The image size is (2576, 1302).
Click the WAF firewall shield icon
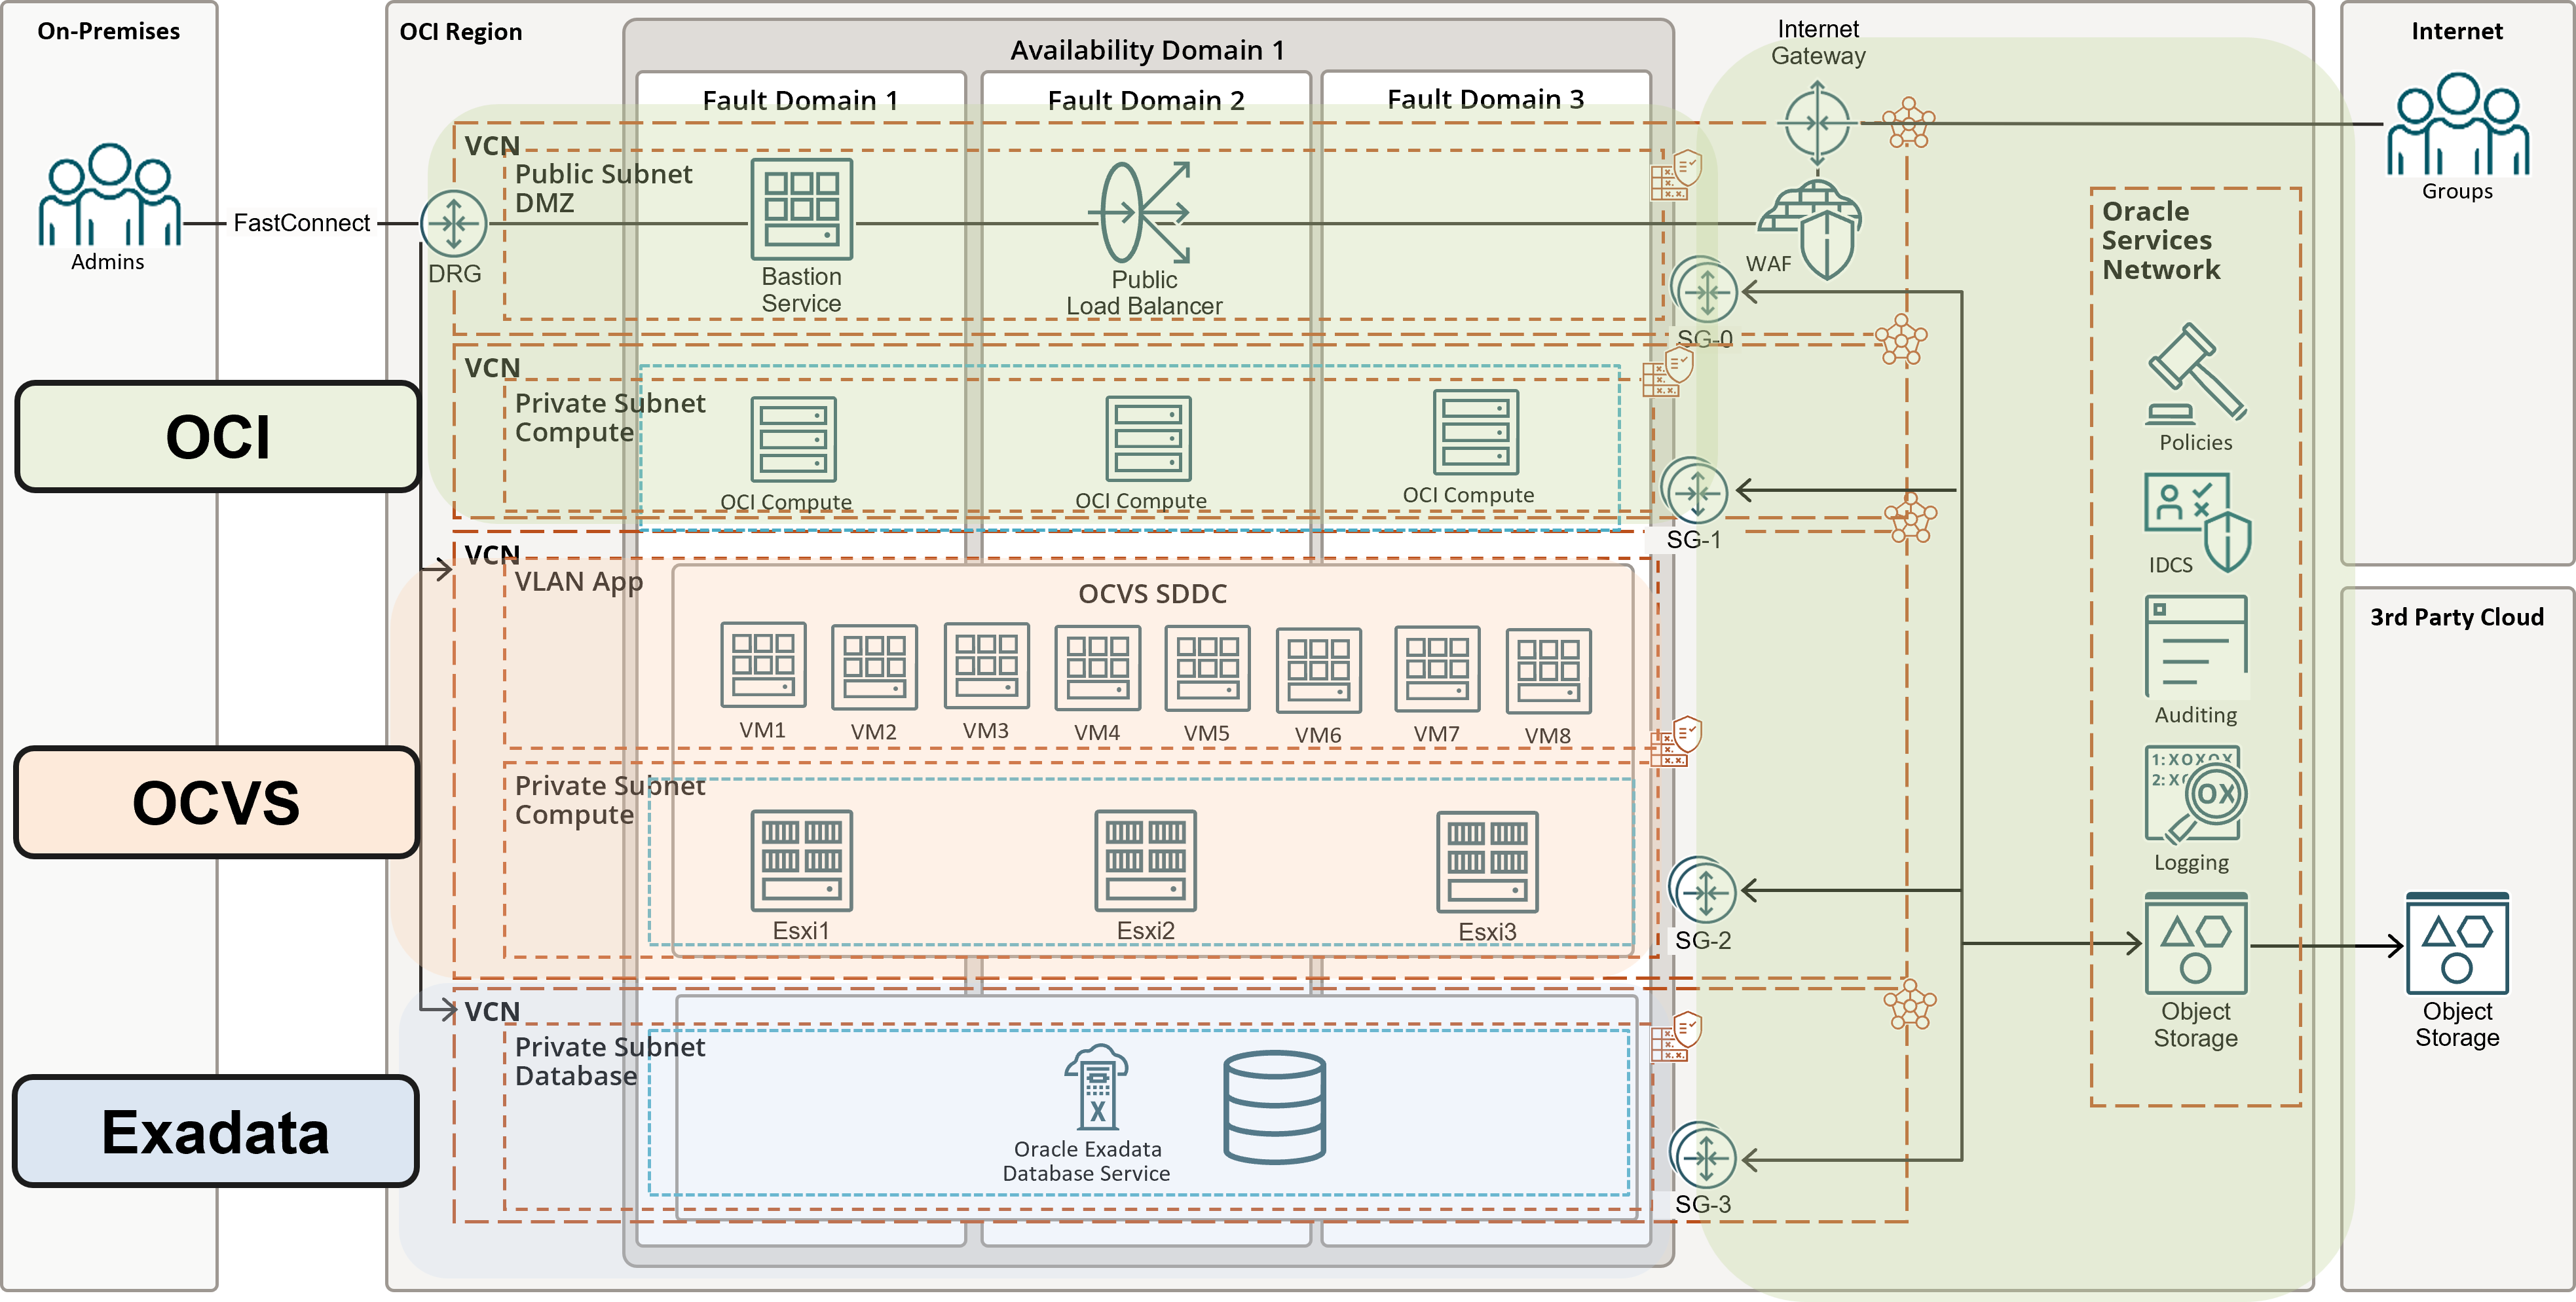point(1812,229)
